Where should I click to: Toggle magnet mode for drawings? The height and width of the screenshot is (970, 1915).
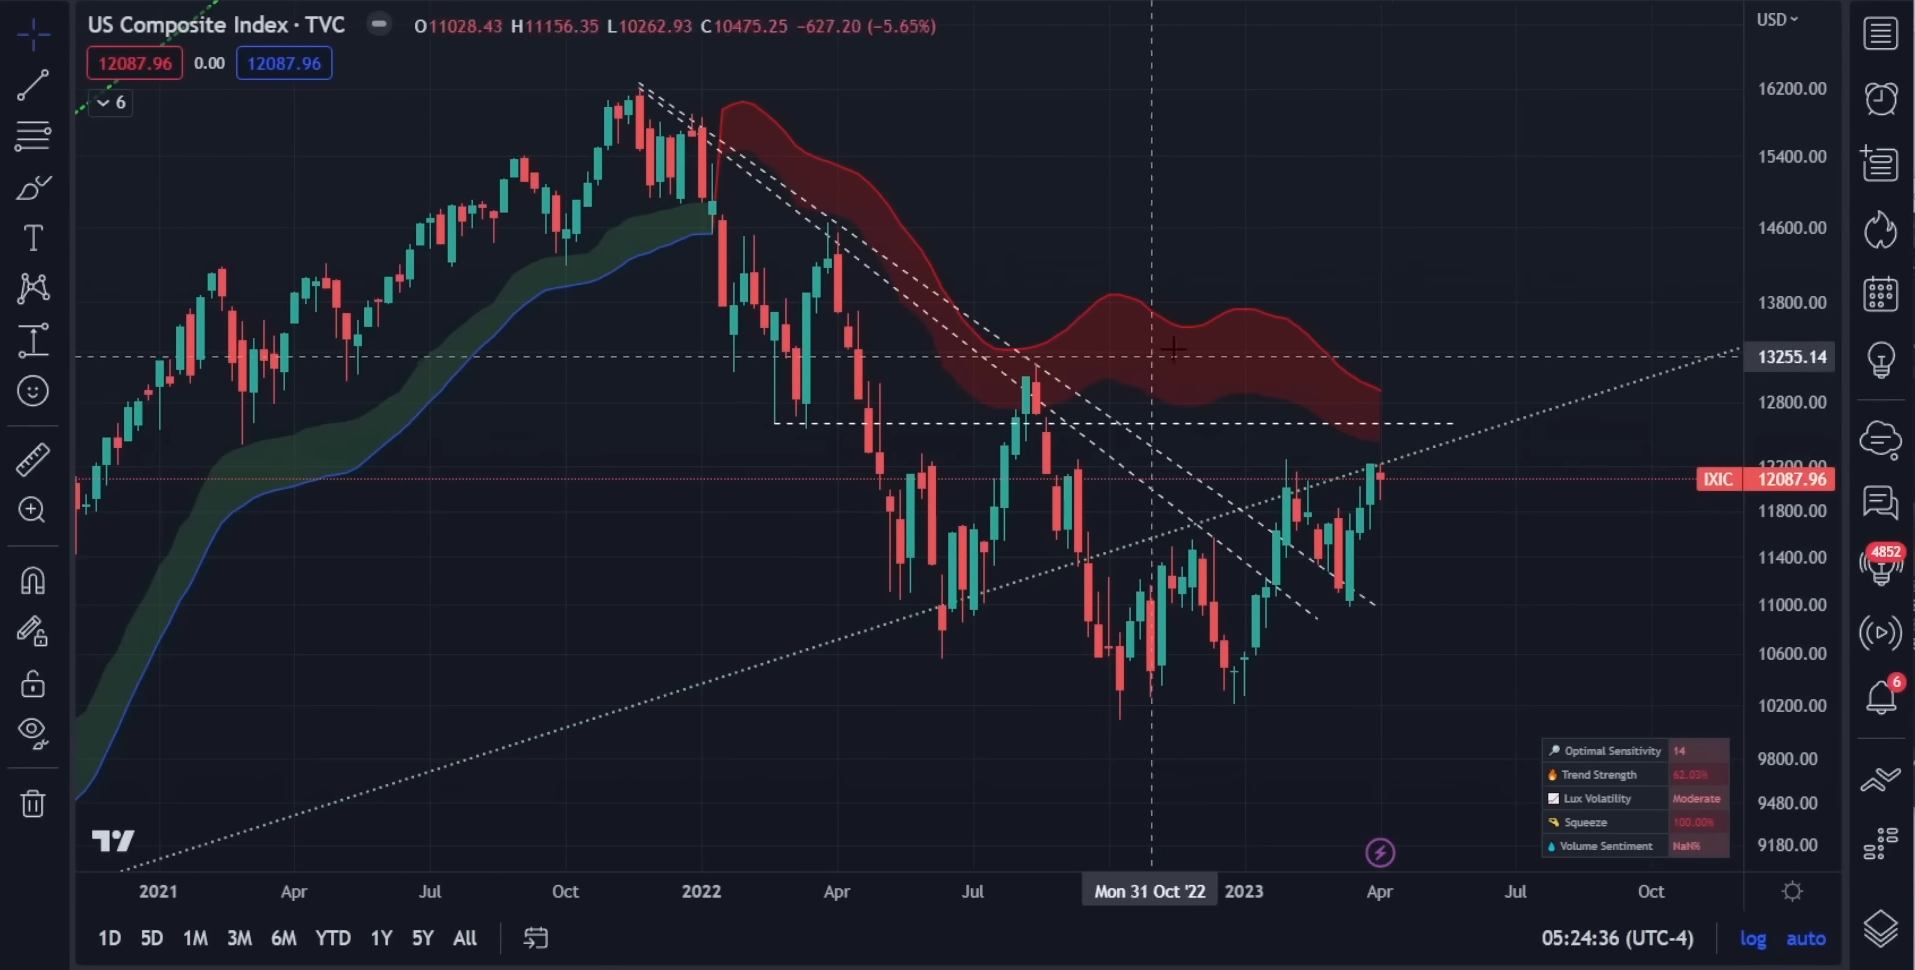pyautogui.click(x=33, y=580)
